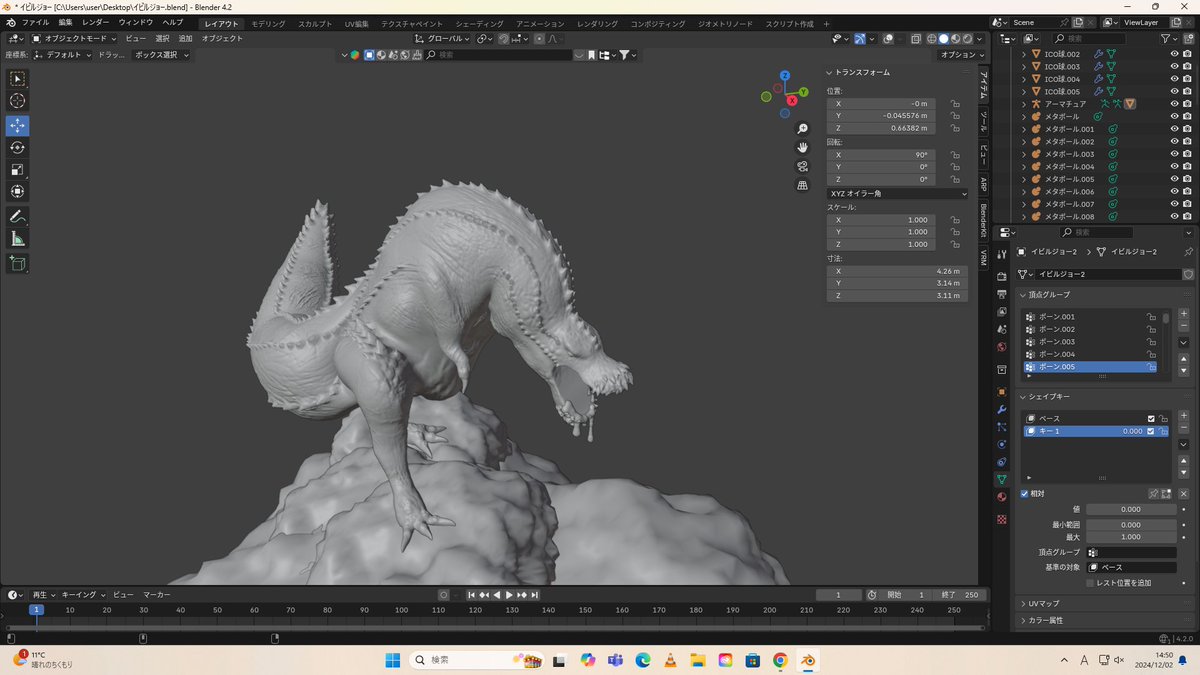Screen dimensions: 1200x675
Task: Add a new vertex group with plus
Action: 1184,313
